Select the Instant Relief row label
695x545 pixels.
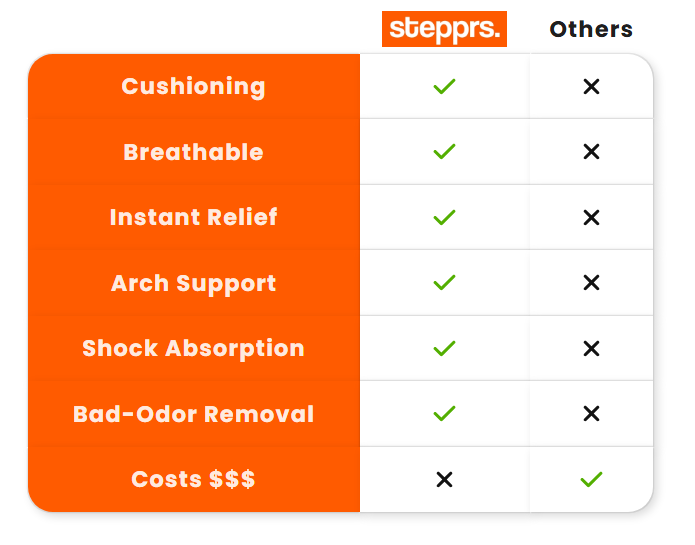coord(193,217)
